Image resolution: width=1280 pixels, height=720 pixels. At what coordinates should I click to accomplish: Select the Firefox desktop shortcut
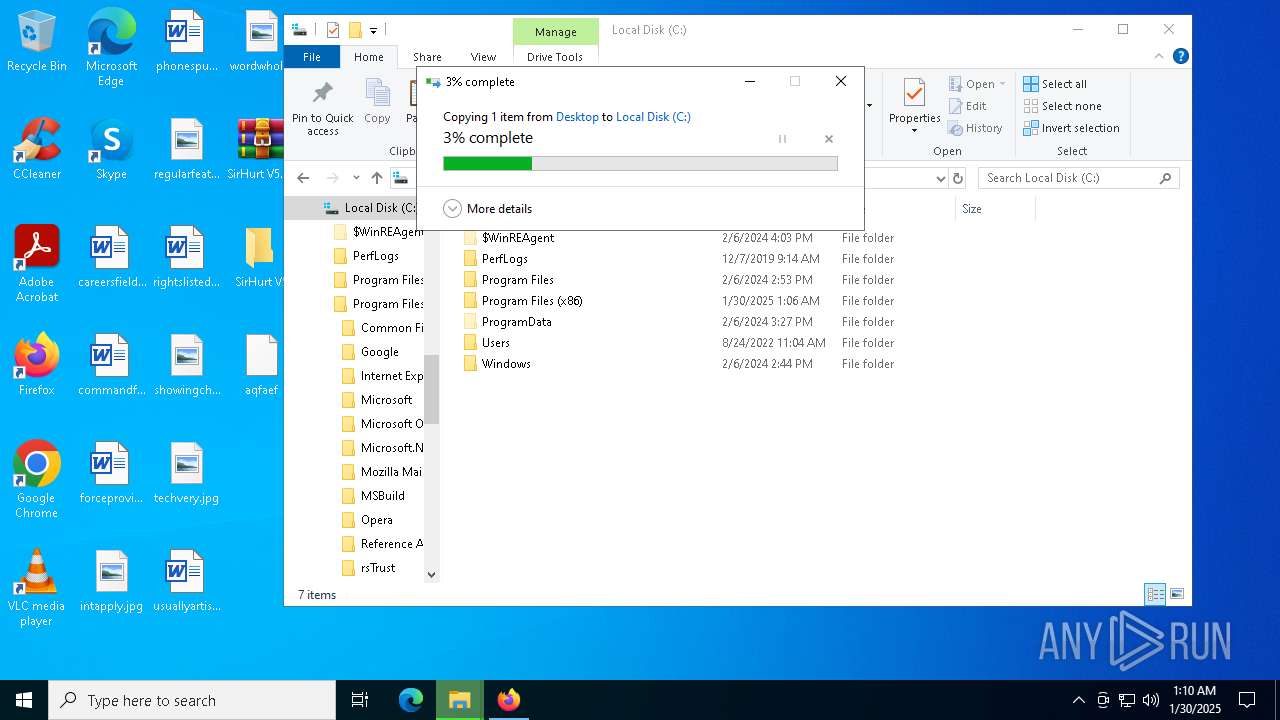tap(37, 365)
